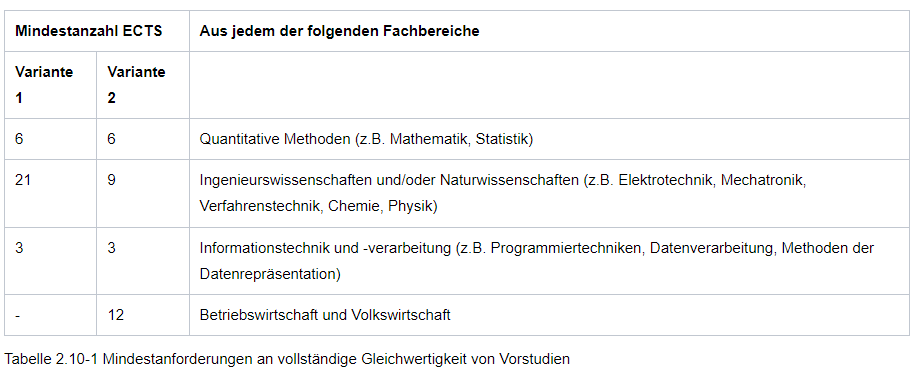Click the 'Mindestanzahl ECTS' header cell
The height and width of the screenshot is (378, 919).
point(97,31)
